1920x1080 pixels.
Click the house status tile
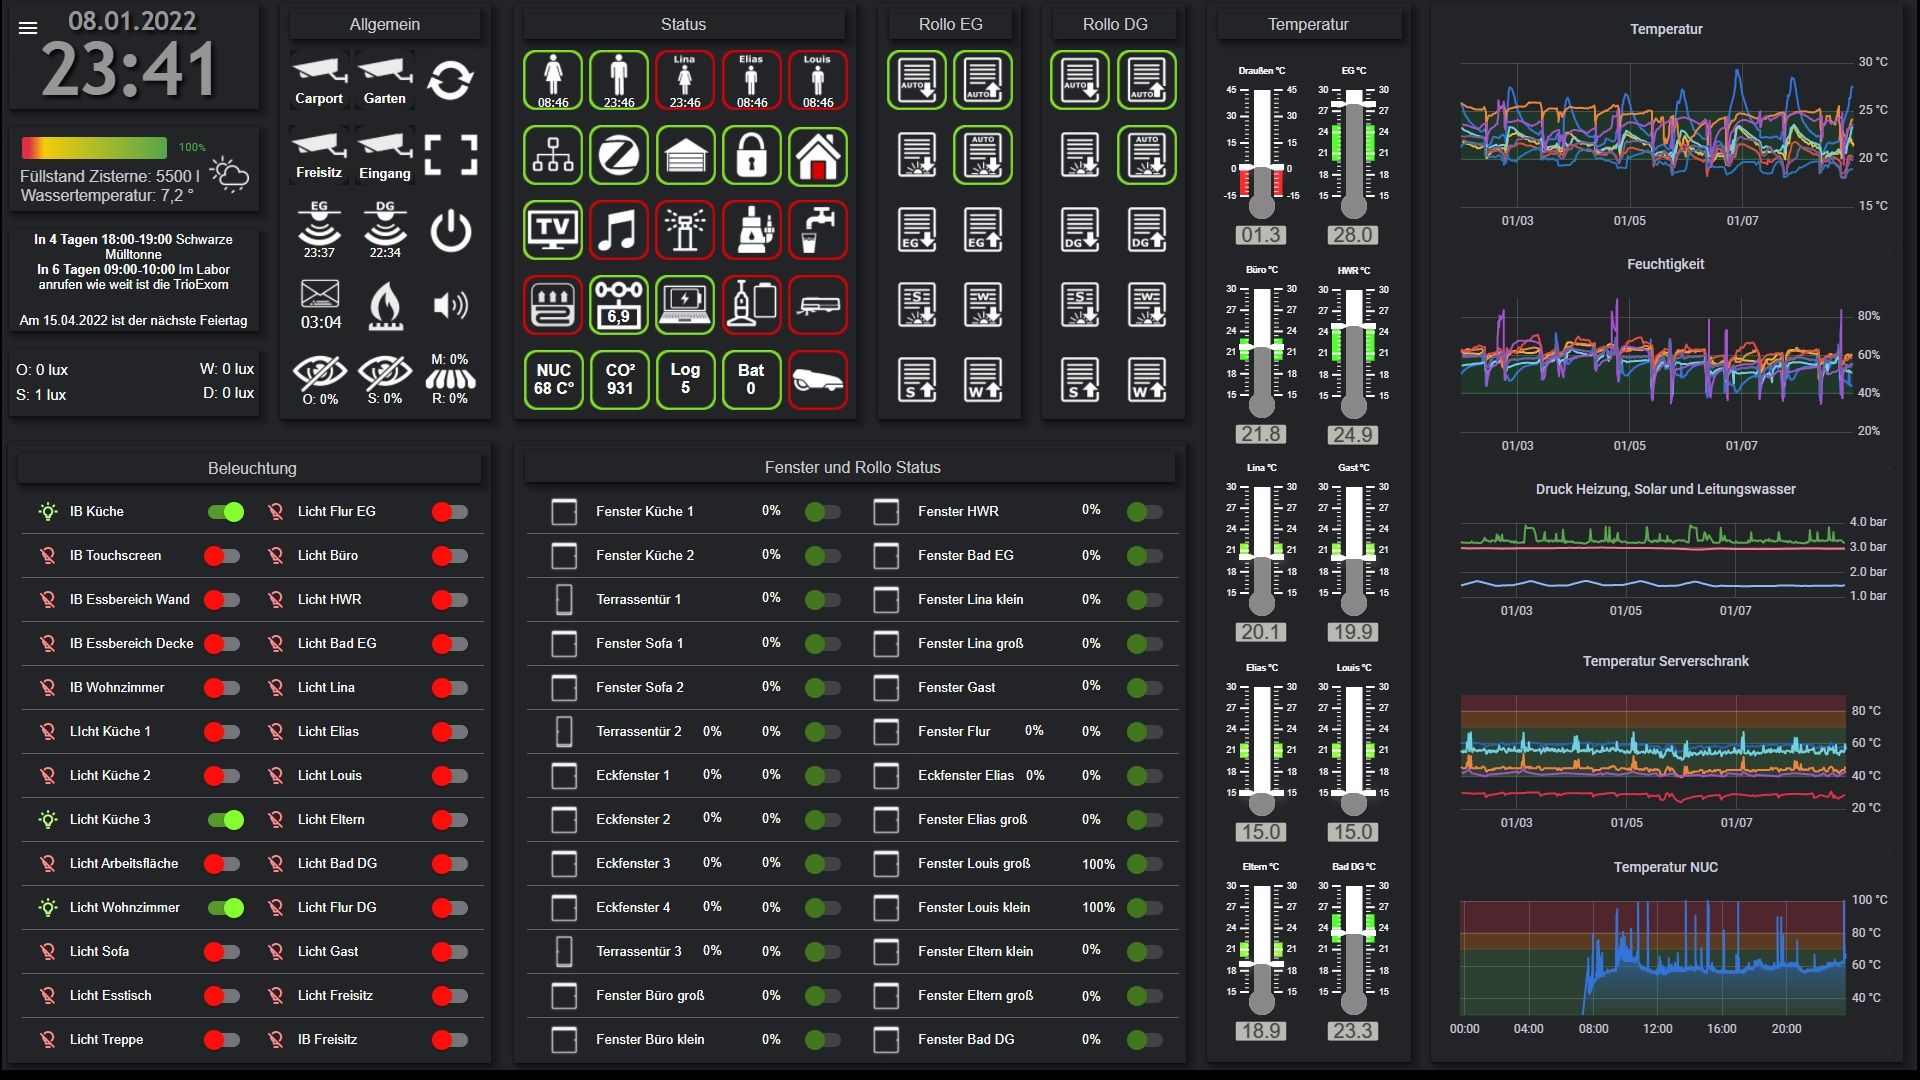coord(818,156)
